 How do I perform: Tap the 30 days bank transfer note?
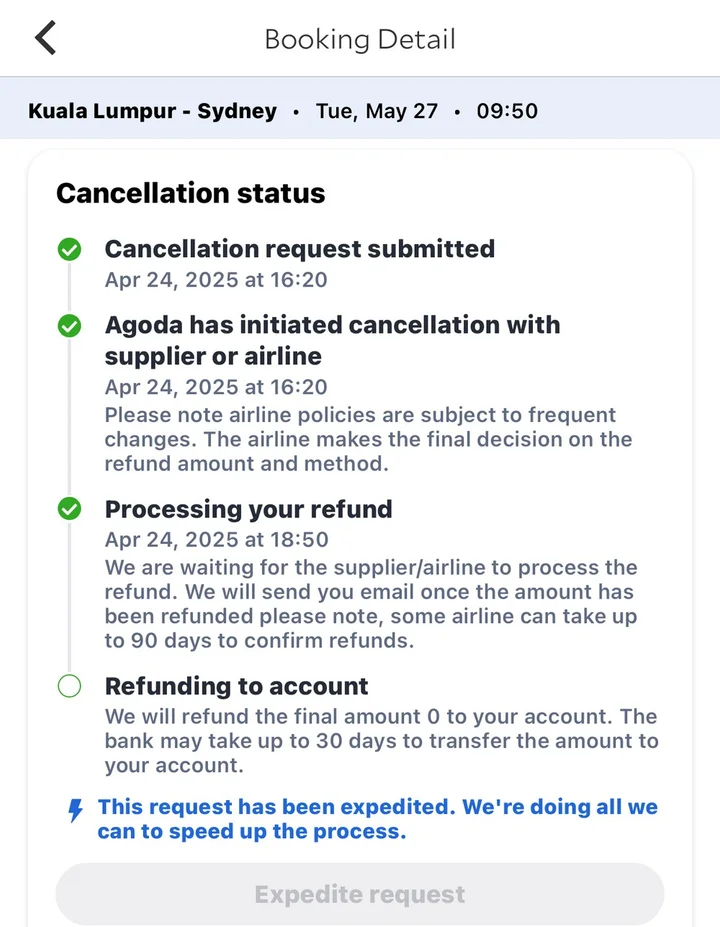[381, 741]
